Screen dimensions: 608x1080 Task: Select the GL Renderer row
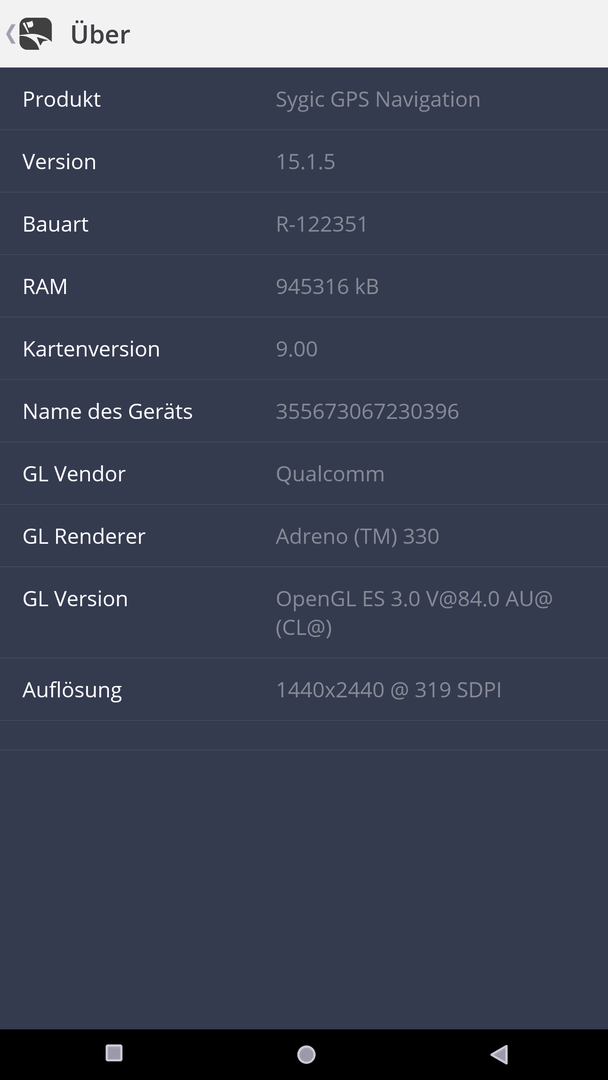pos(304,536)
